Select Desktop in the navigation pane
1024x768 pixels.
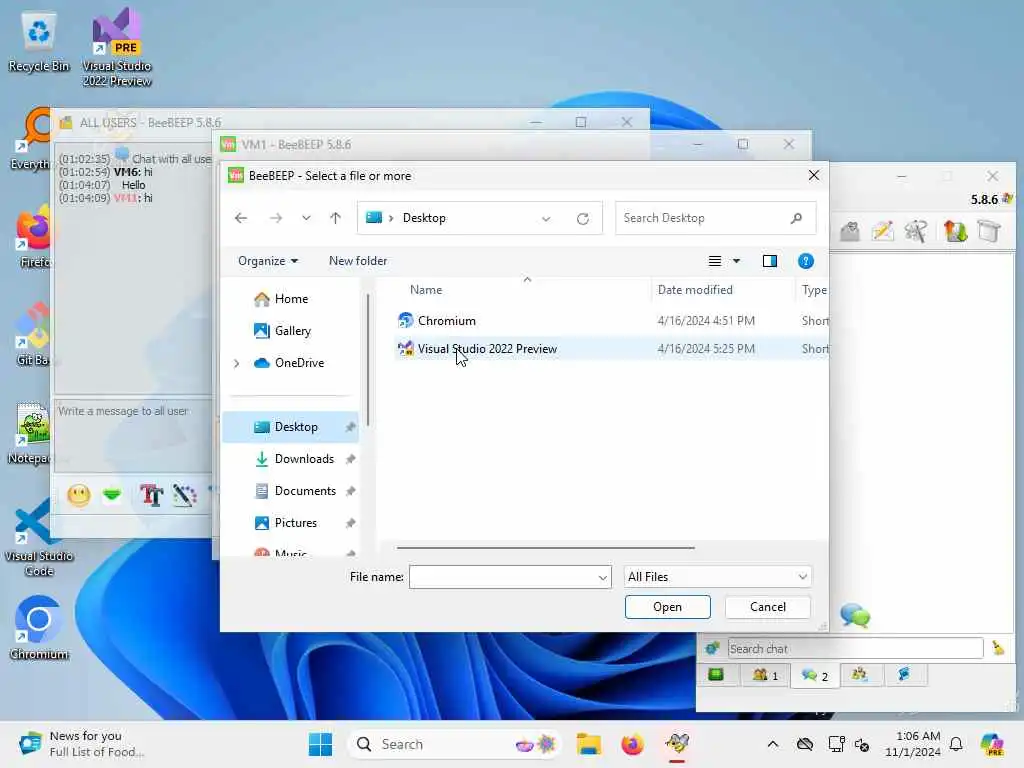291,427
